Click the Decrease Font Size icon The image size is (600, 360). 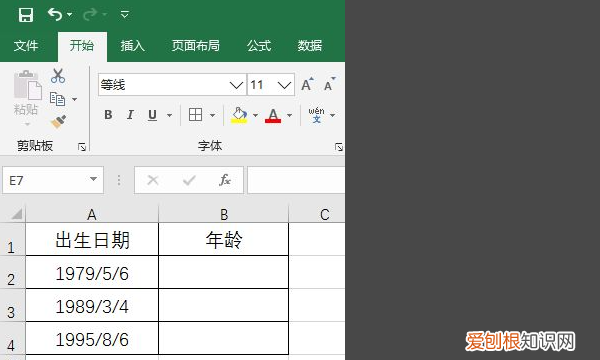(x=329, y=85)
